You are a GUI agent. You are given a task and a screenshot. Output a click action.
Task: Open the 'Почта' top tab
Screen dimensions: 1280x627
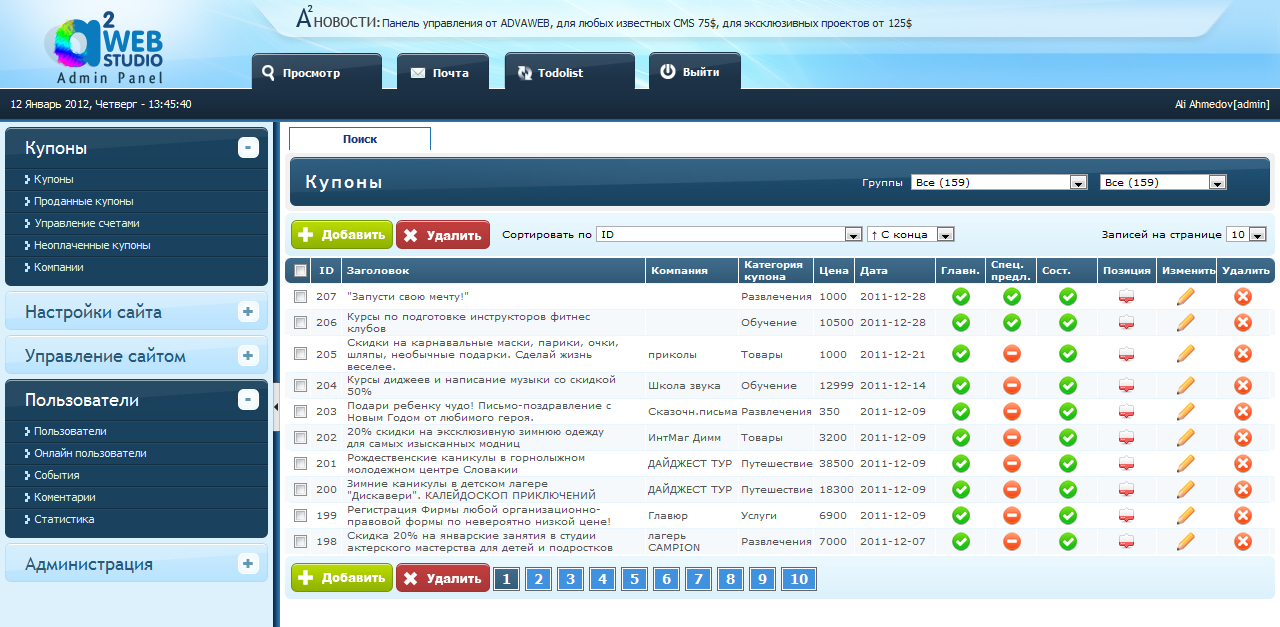point(440,73)
